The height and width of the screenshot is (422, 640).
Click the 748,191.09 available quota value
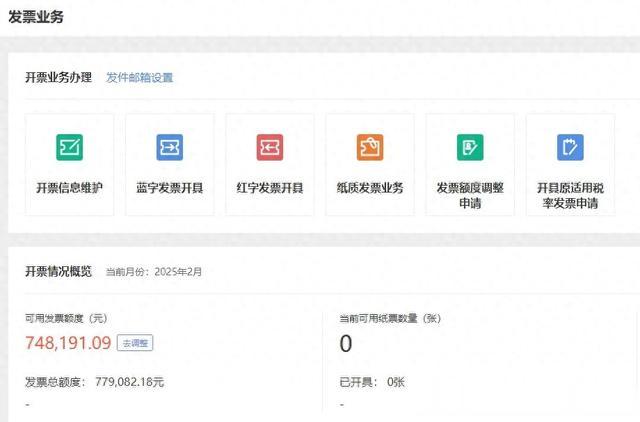(68, 343)
